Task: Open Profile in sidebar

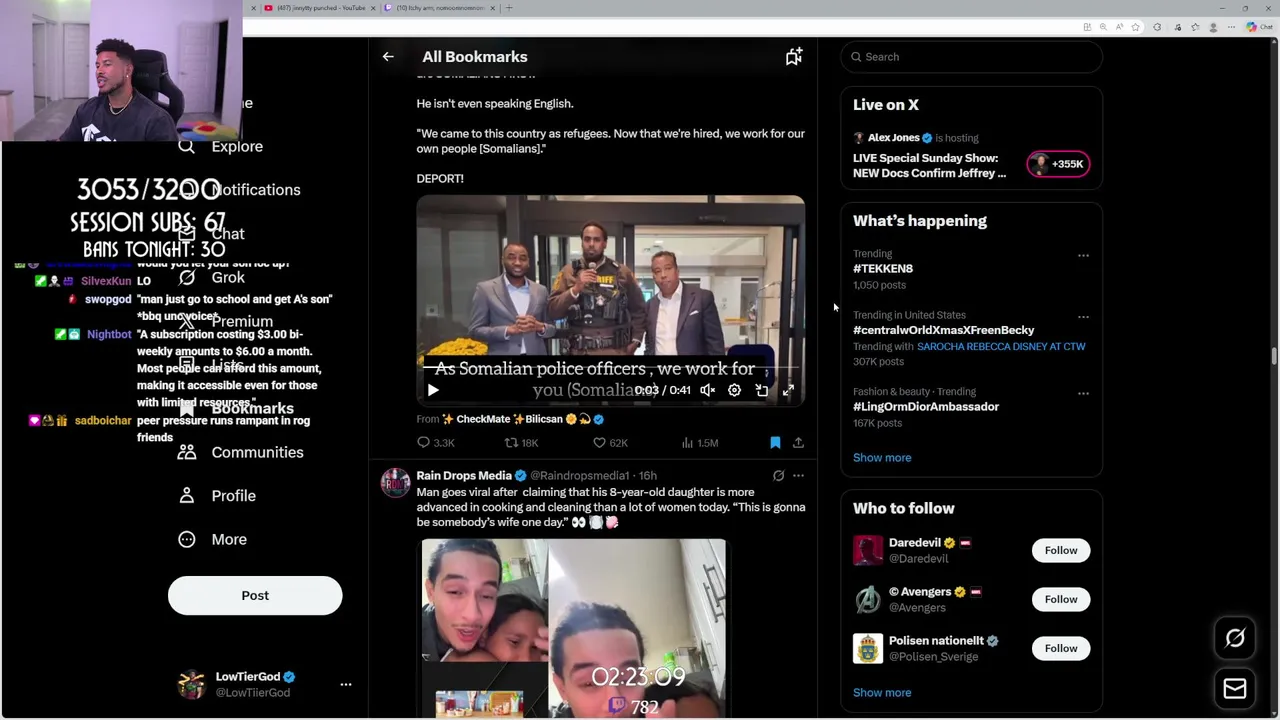Action: (217, 496)
